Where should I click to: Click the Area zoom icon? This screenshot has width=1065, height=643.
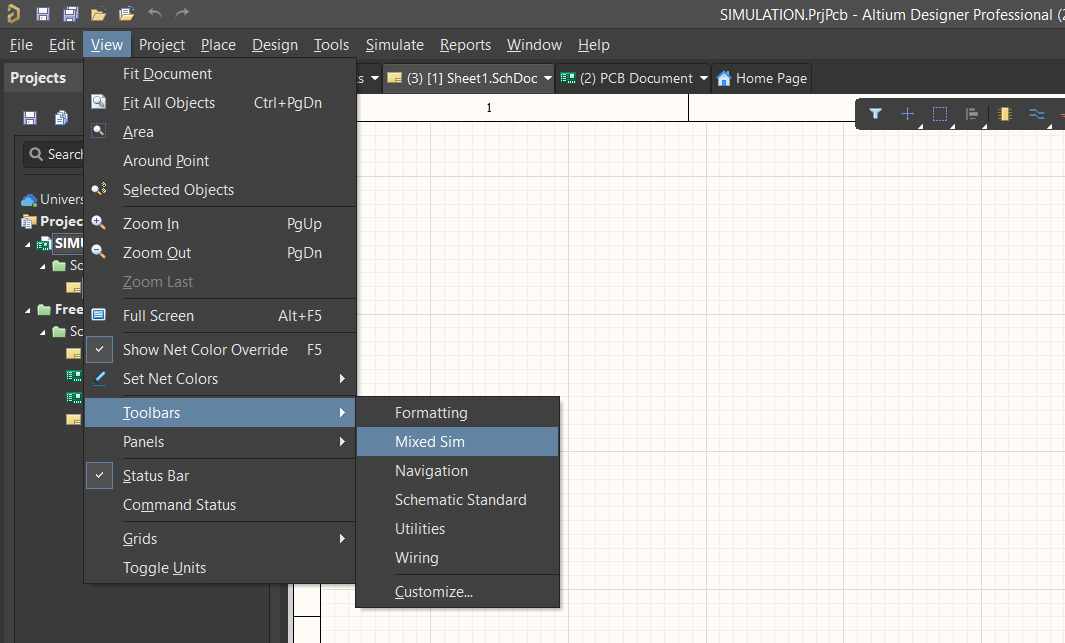coord(98,130)
